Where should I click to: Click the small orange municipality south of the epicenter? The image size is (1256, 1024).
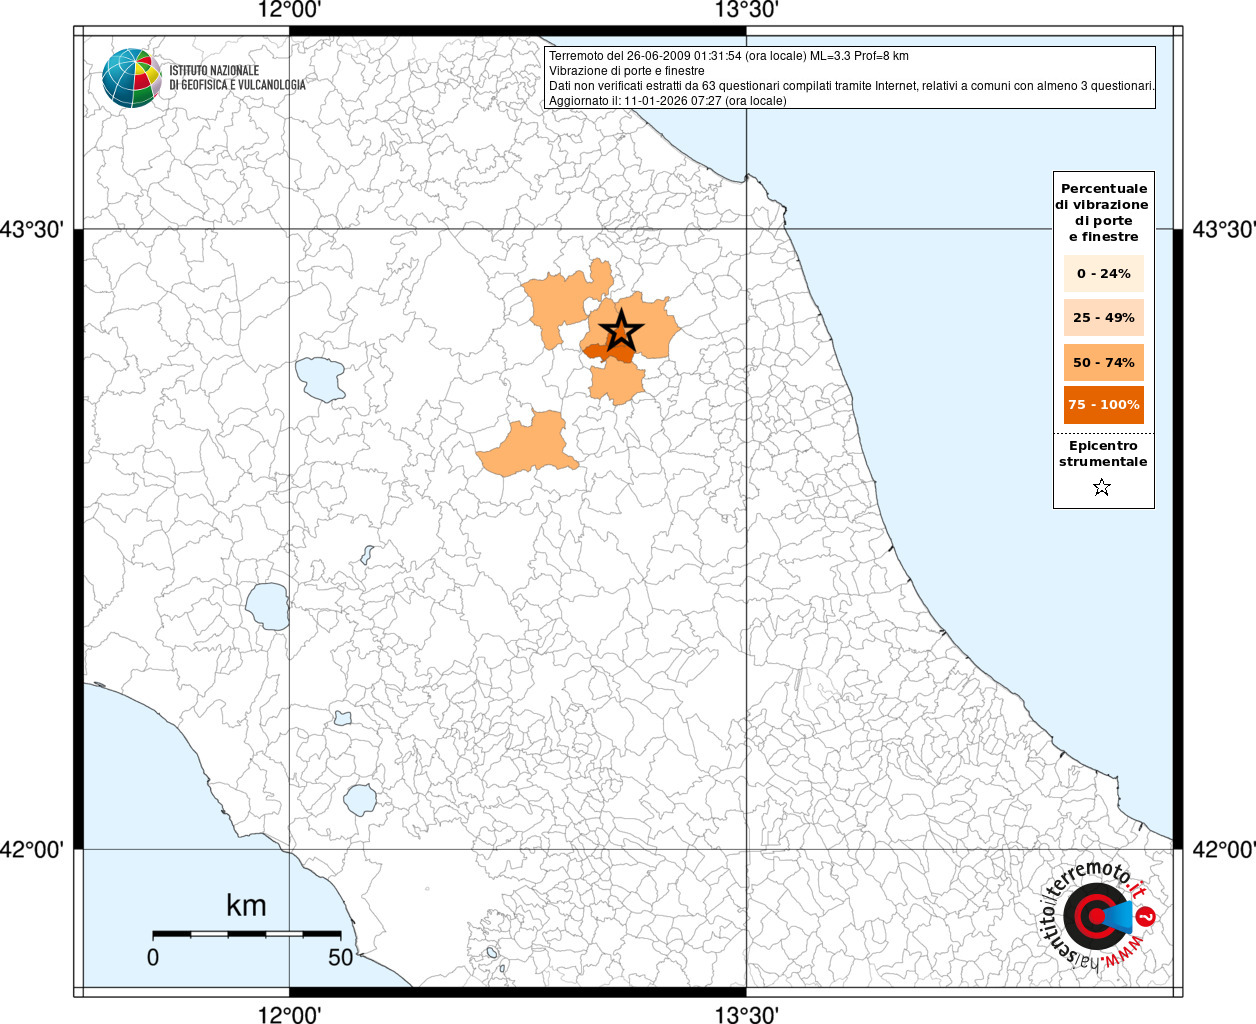pos(616,382)
